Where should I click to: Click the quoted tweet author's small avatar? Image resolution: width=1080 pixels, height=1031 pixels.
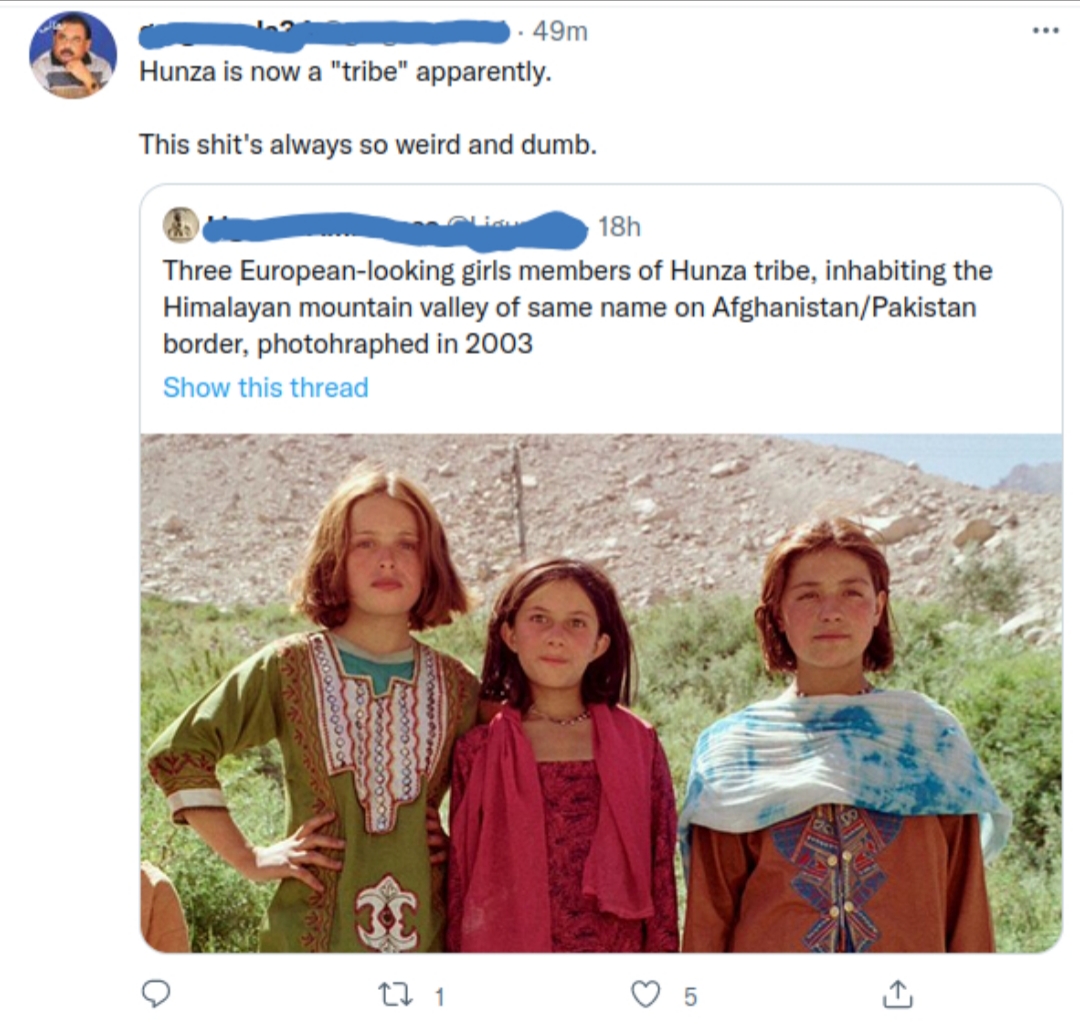click(x=181, y=225)
